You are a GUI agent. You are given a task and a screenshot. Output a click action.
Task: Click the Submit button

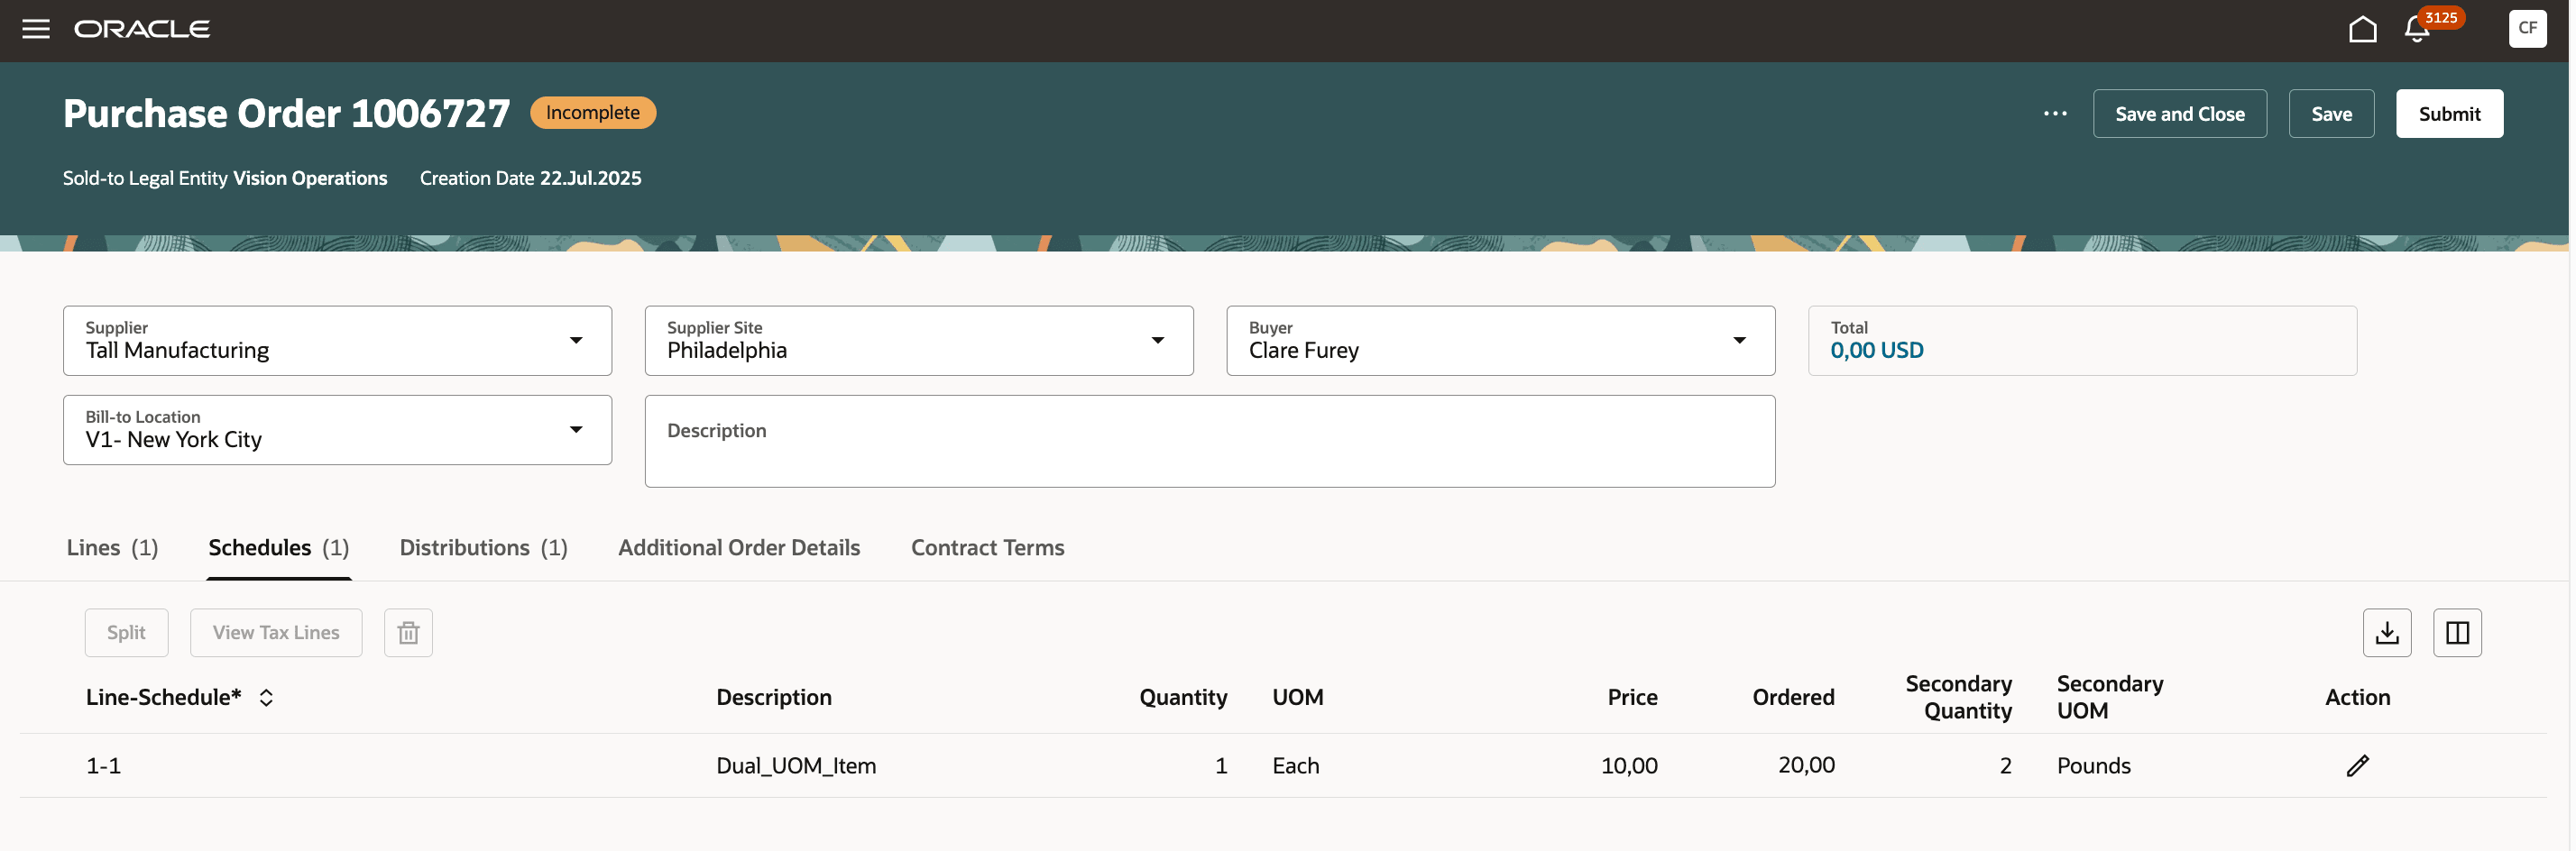coord(2449,114)
